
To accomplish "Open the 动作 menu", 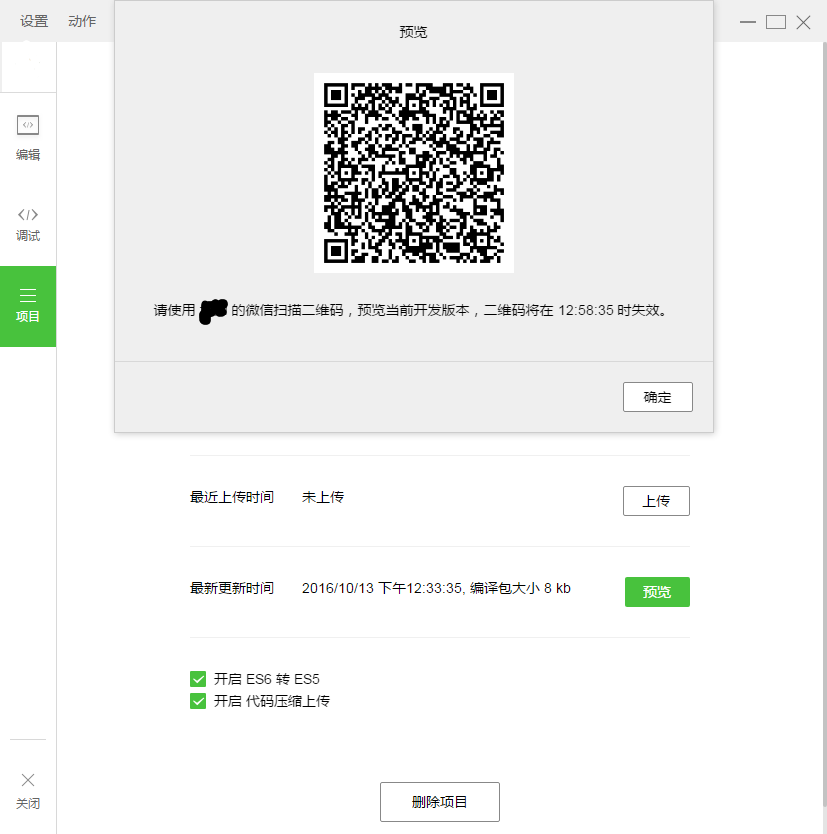I will tap(82, 21).
